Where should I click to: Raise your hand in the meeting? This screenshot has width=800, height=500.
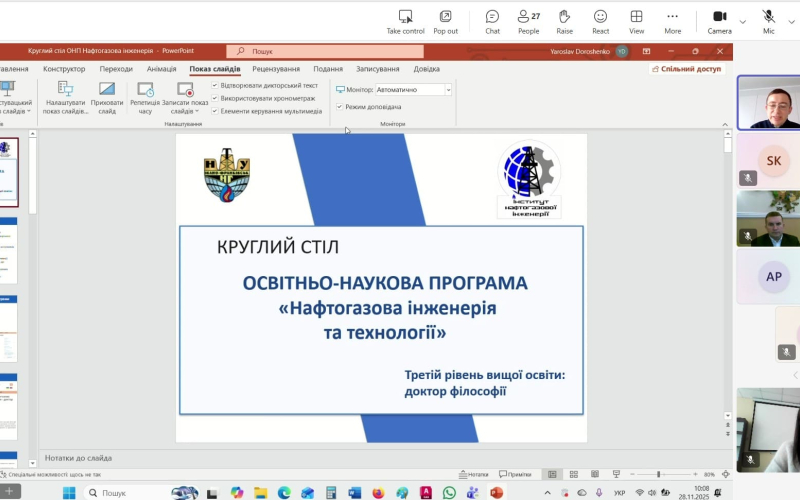[x=564, y=17]
